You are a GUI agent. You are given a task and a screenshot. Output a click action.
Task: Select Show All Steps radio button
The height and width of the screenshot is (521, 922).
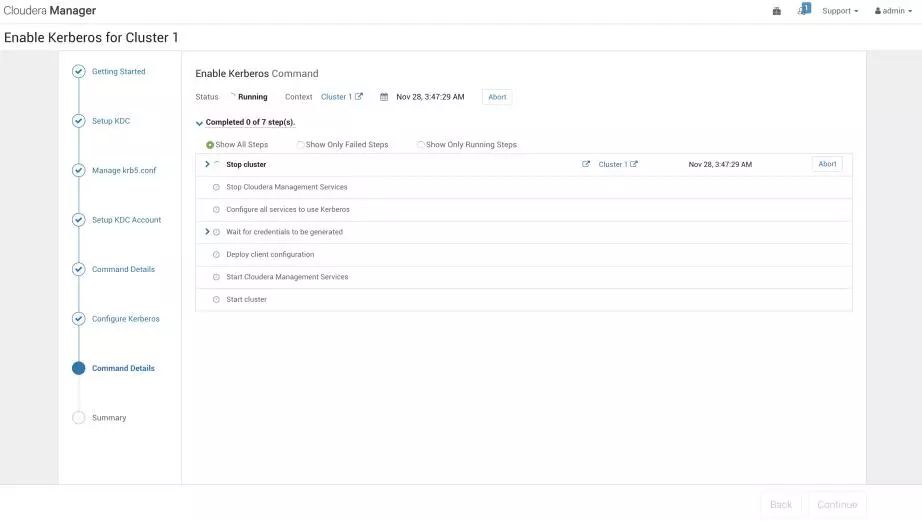tap(209, 145)
